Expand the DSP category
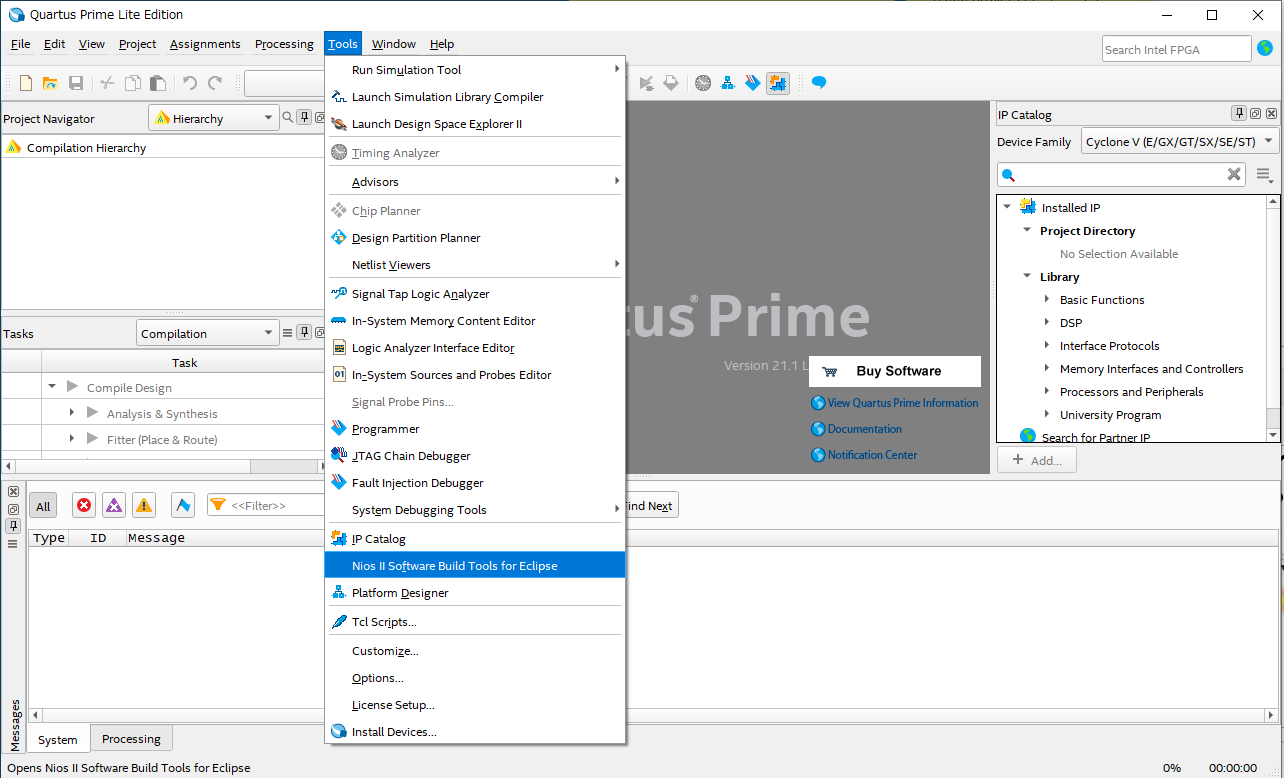Screen dimensions: 1284x778 click(1047, 322)
